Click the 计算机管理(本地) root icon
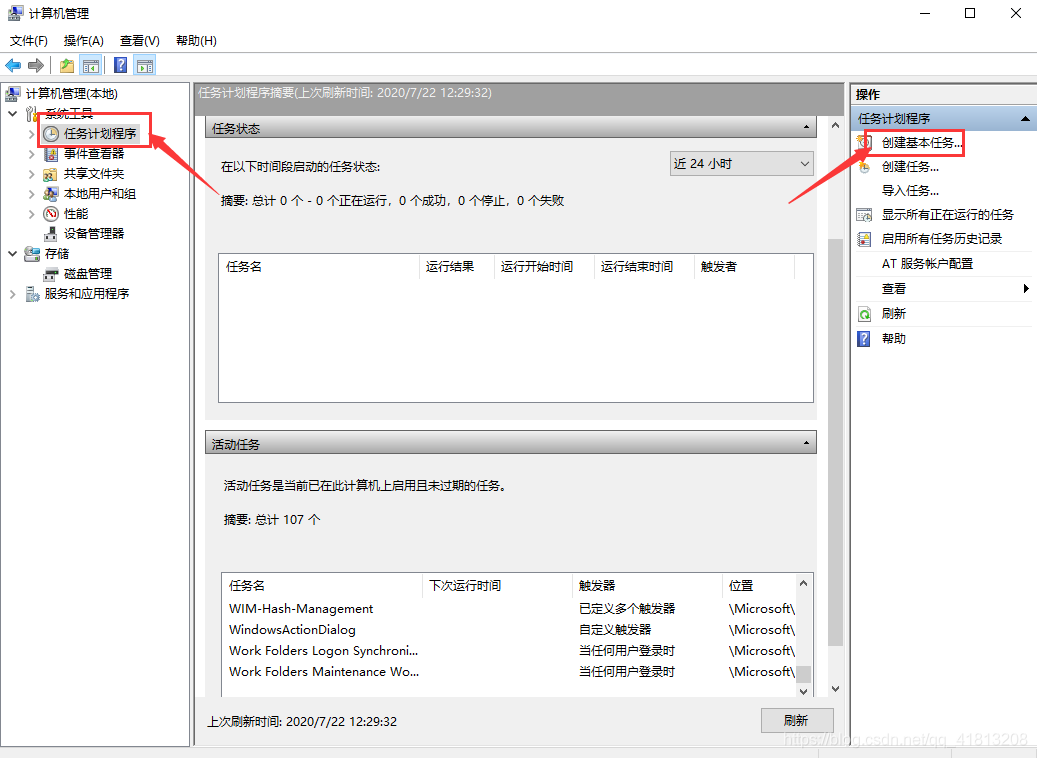1037x758 pixels. click(13, 94)
